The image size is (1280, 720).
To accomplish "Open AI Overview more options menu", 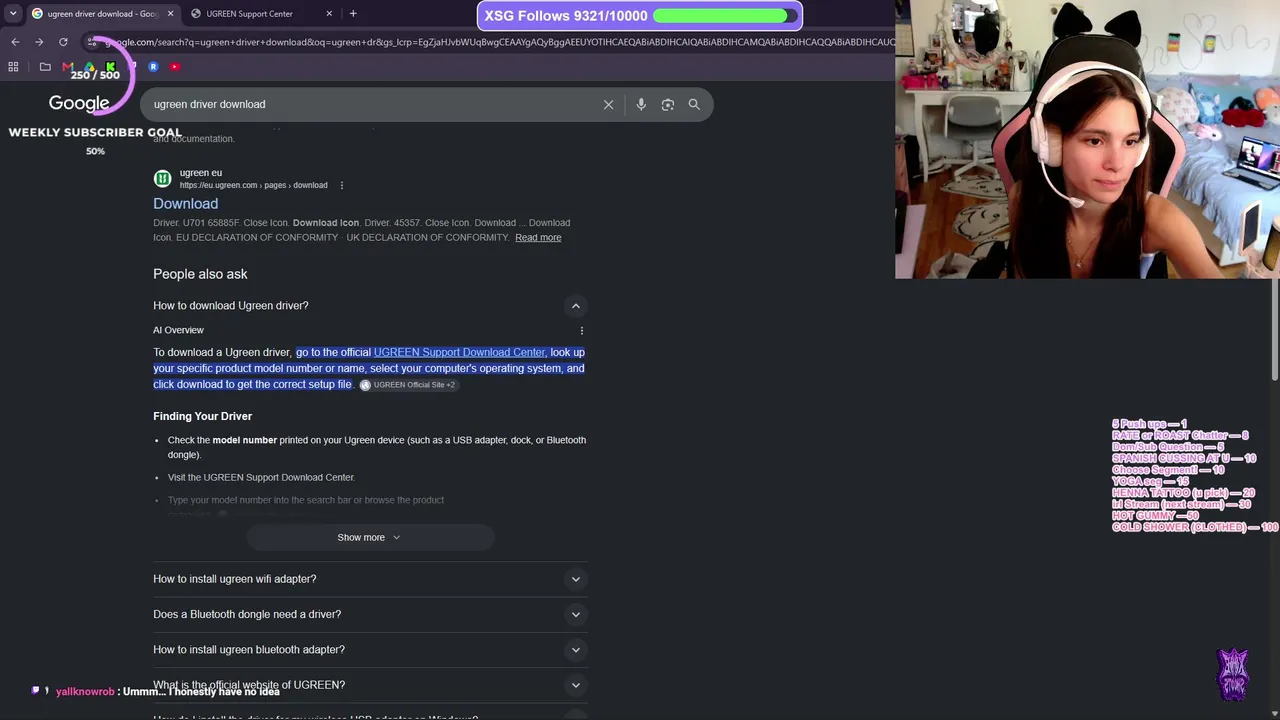I will click(582, 330).
